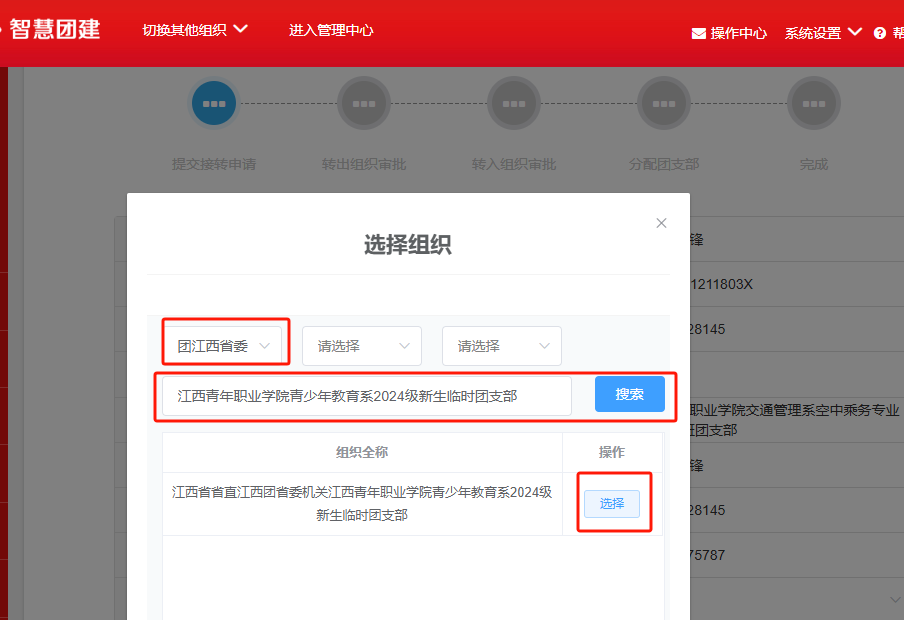Open the third 请选择 dropdown
Screen dimensions: 904x620
tap(502, 346)
